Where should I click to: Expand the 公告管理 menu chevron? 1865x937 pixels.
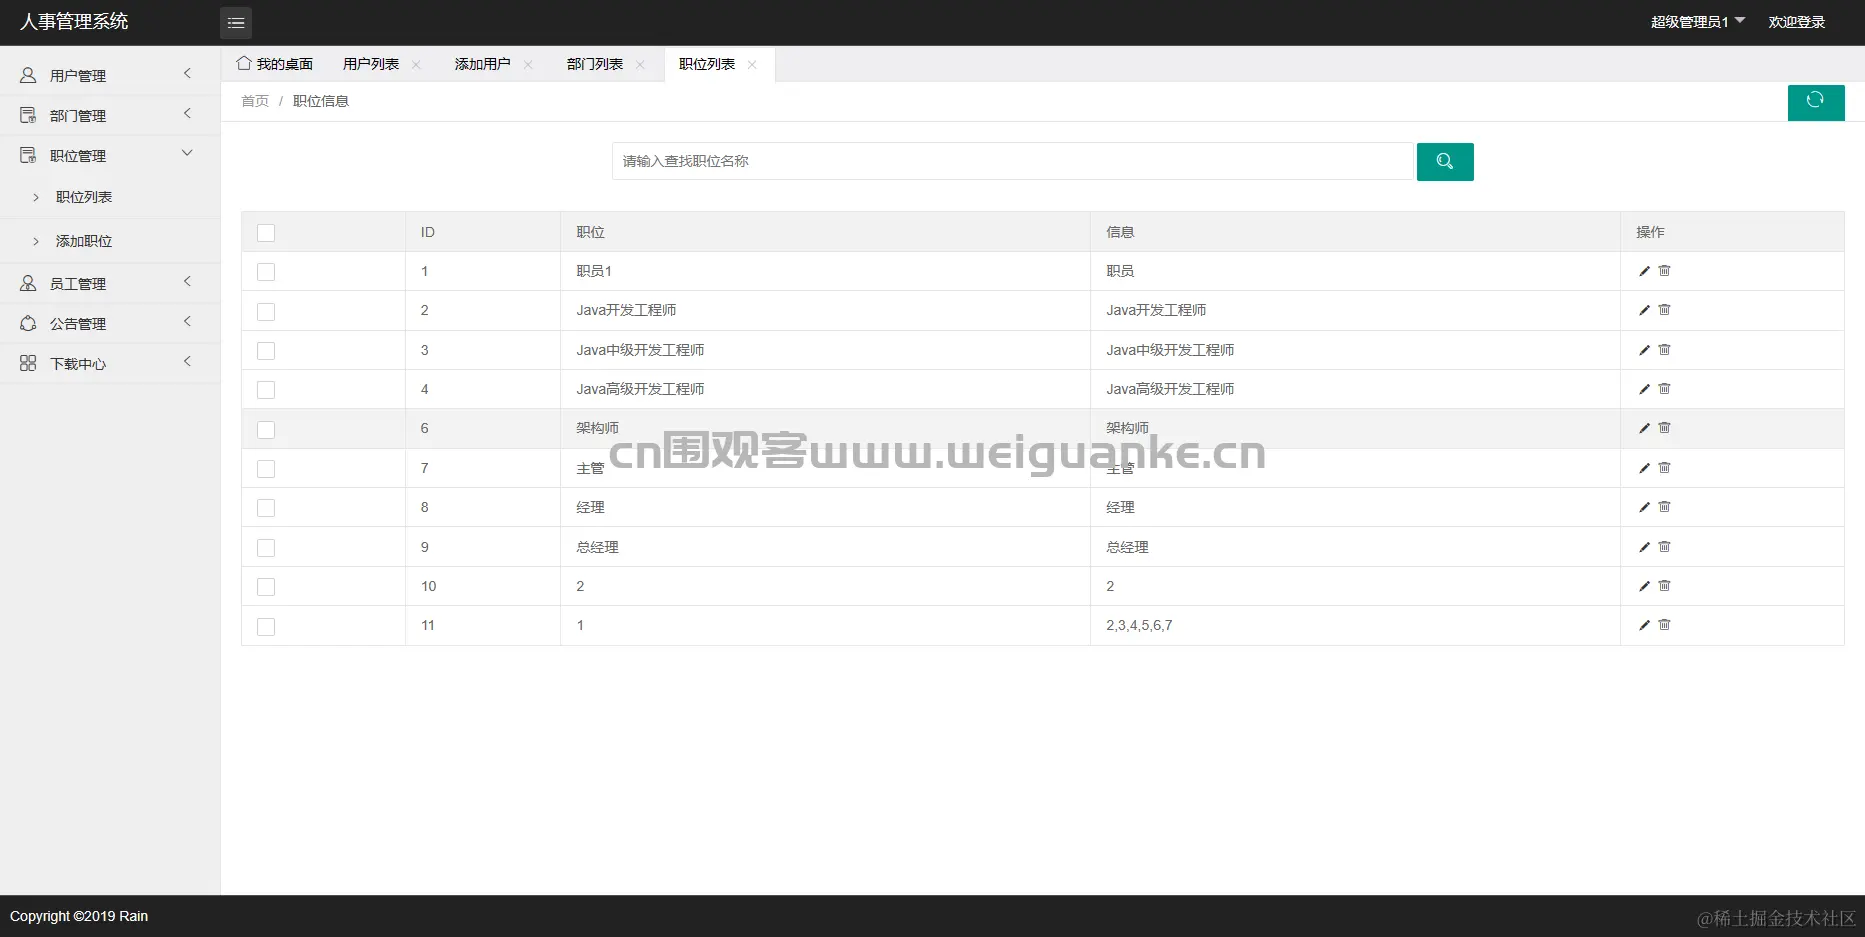(x=187, y=321)
